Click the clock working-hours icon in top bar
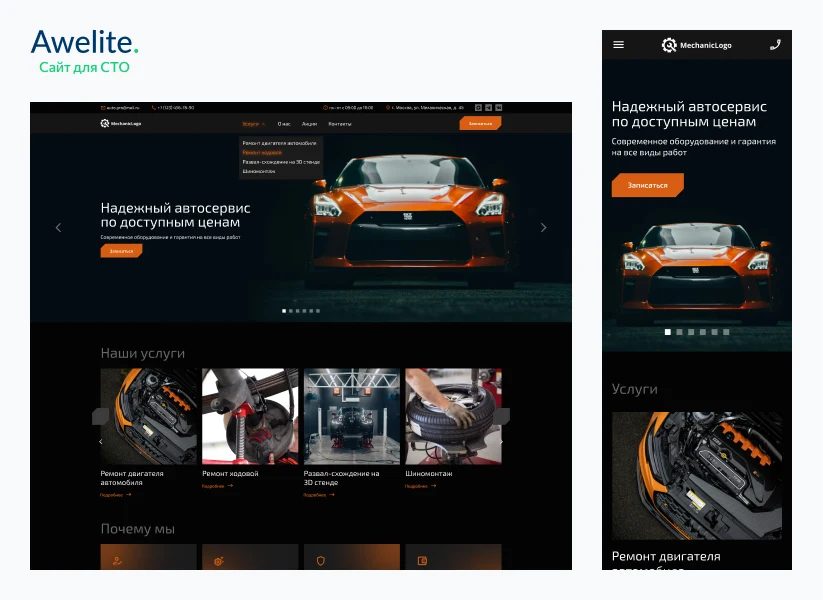The width and height of the screenshot is (823, 600). coord(325,108)
